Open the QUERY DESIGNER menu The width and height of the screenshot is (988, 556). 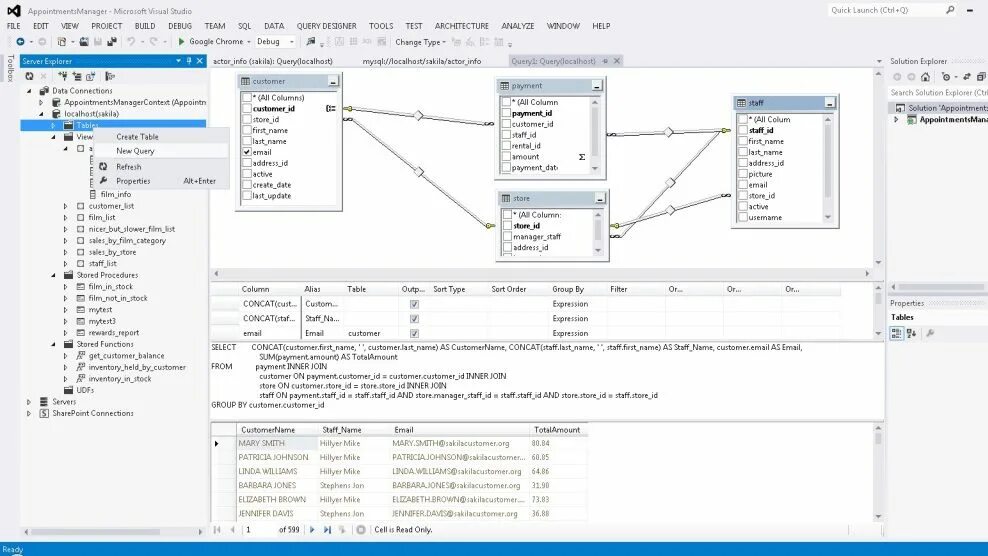326,26
